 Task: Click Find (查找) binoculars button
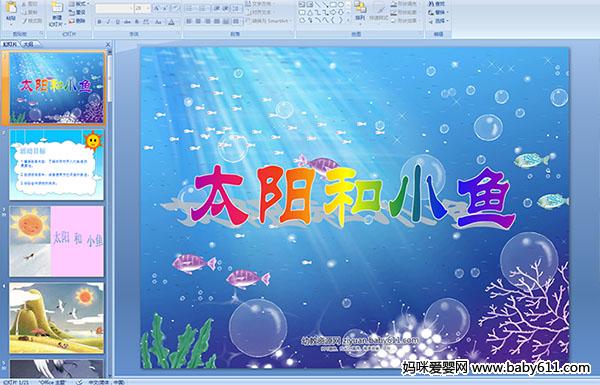click(x=436, y=4)
